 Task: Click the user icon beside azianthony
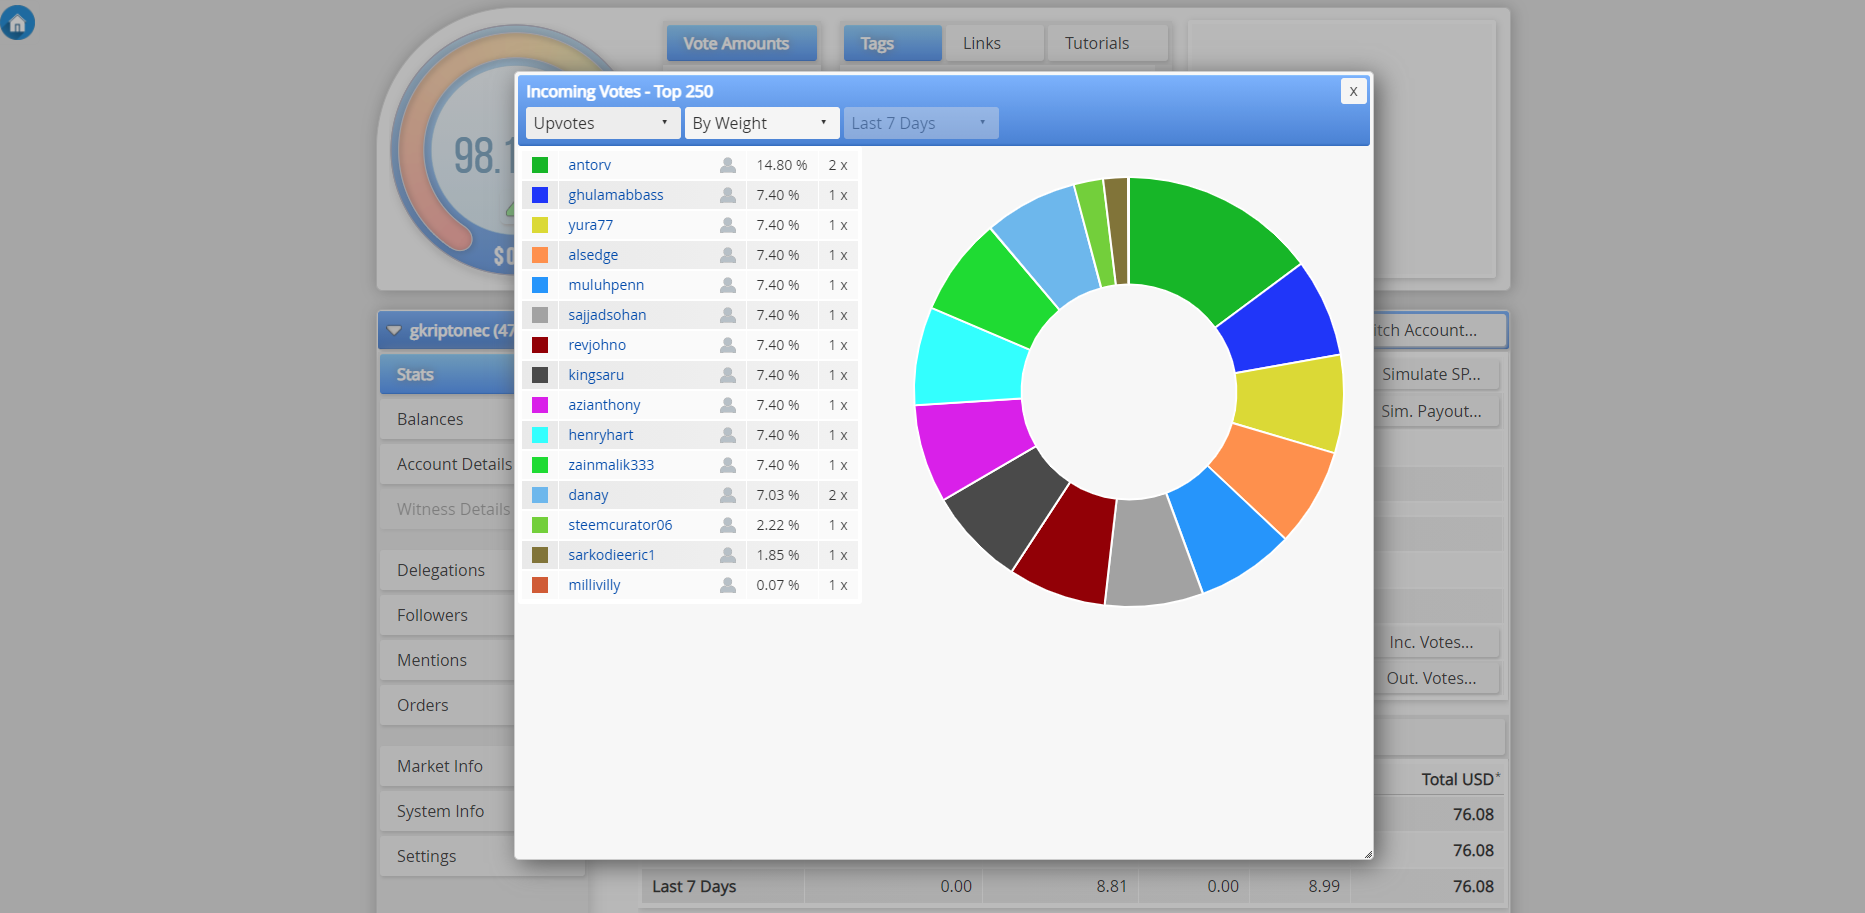click(728, 405)
